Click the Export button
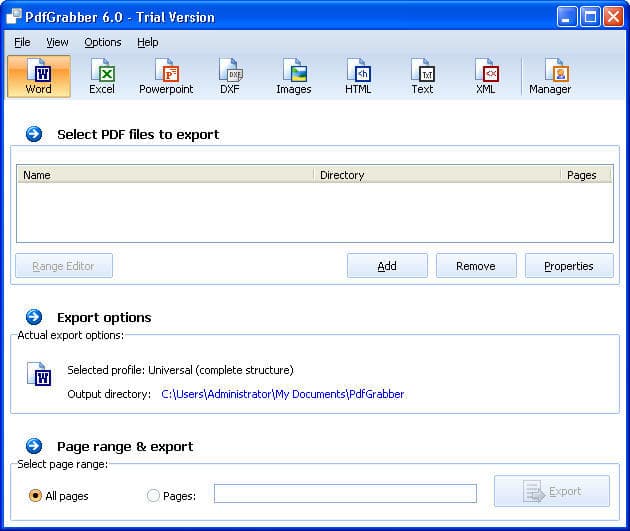This screenshot has width=630, height=531. click(552, 491)
